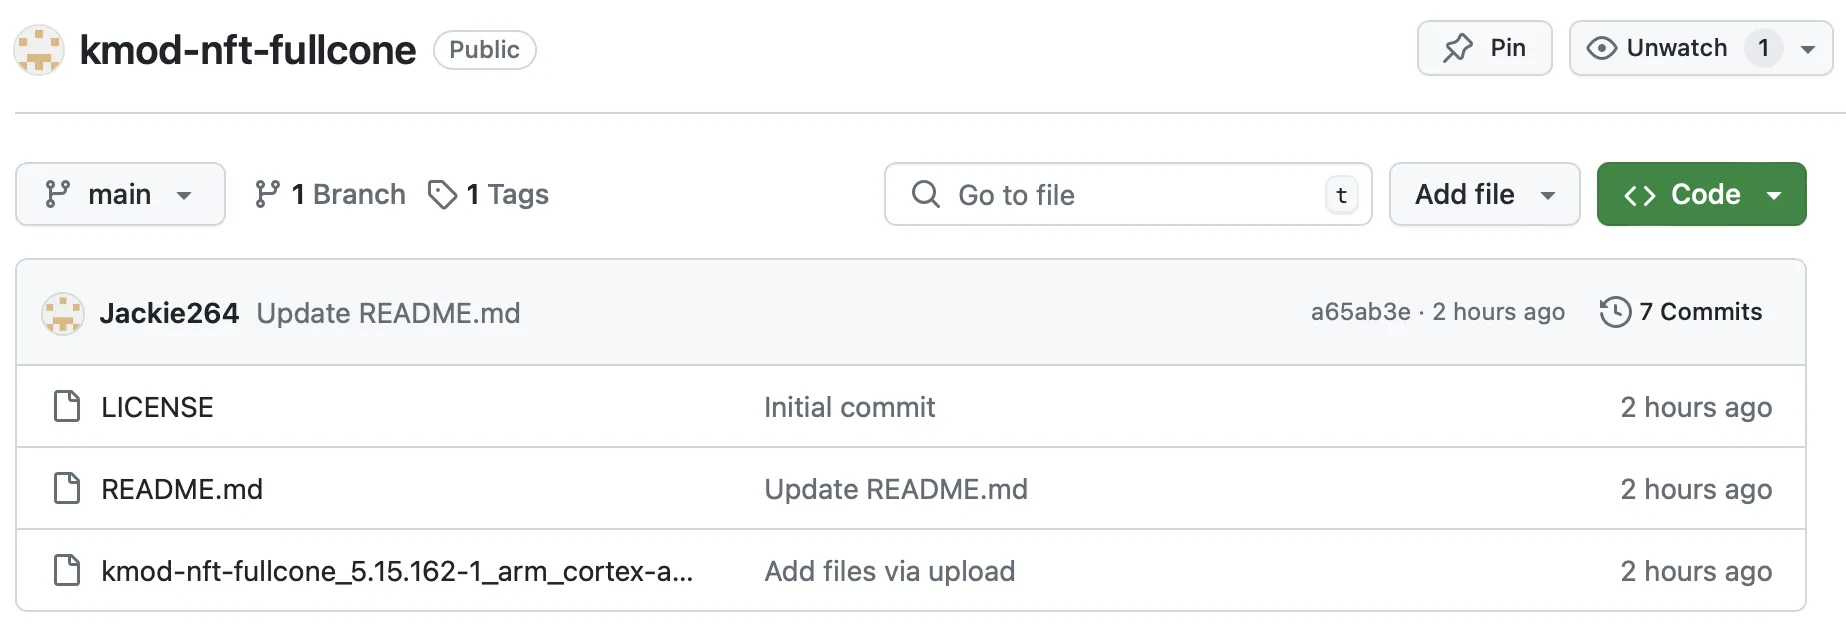Viewport: 1846px width, 634px height.
Task: View the 1 Branch link
Action: pyautogui.click(x=330, y=194)
